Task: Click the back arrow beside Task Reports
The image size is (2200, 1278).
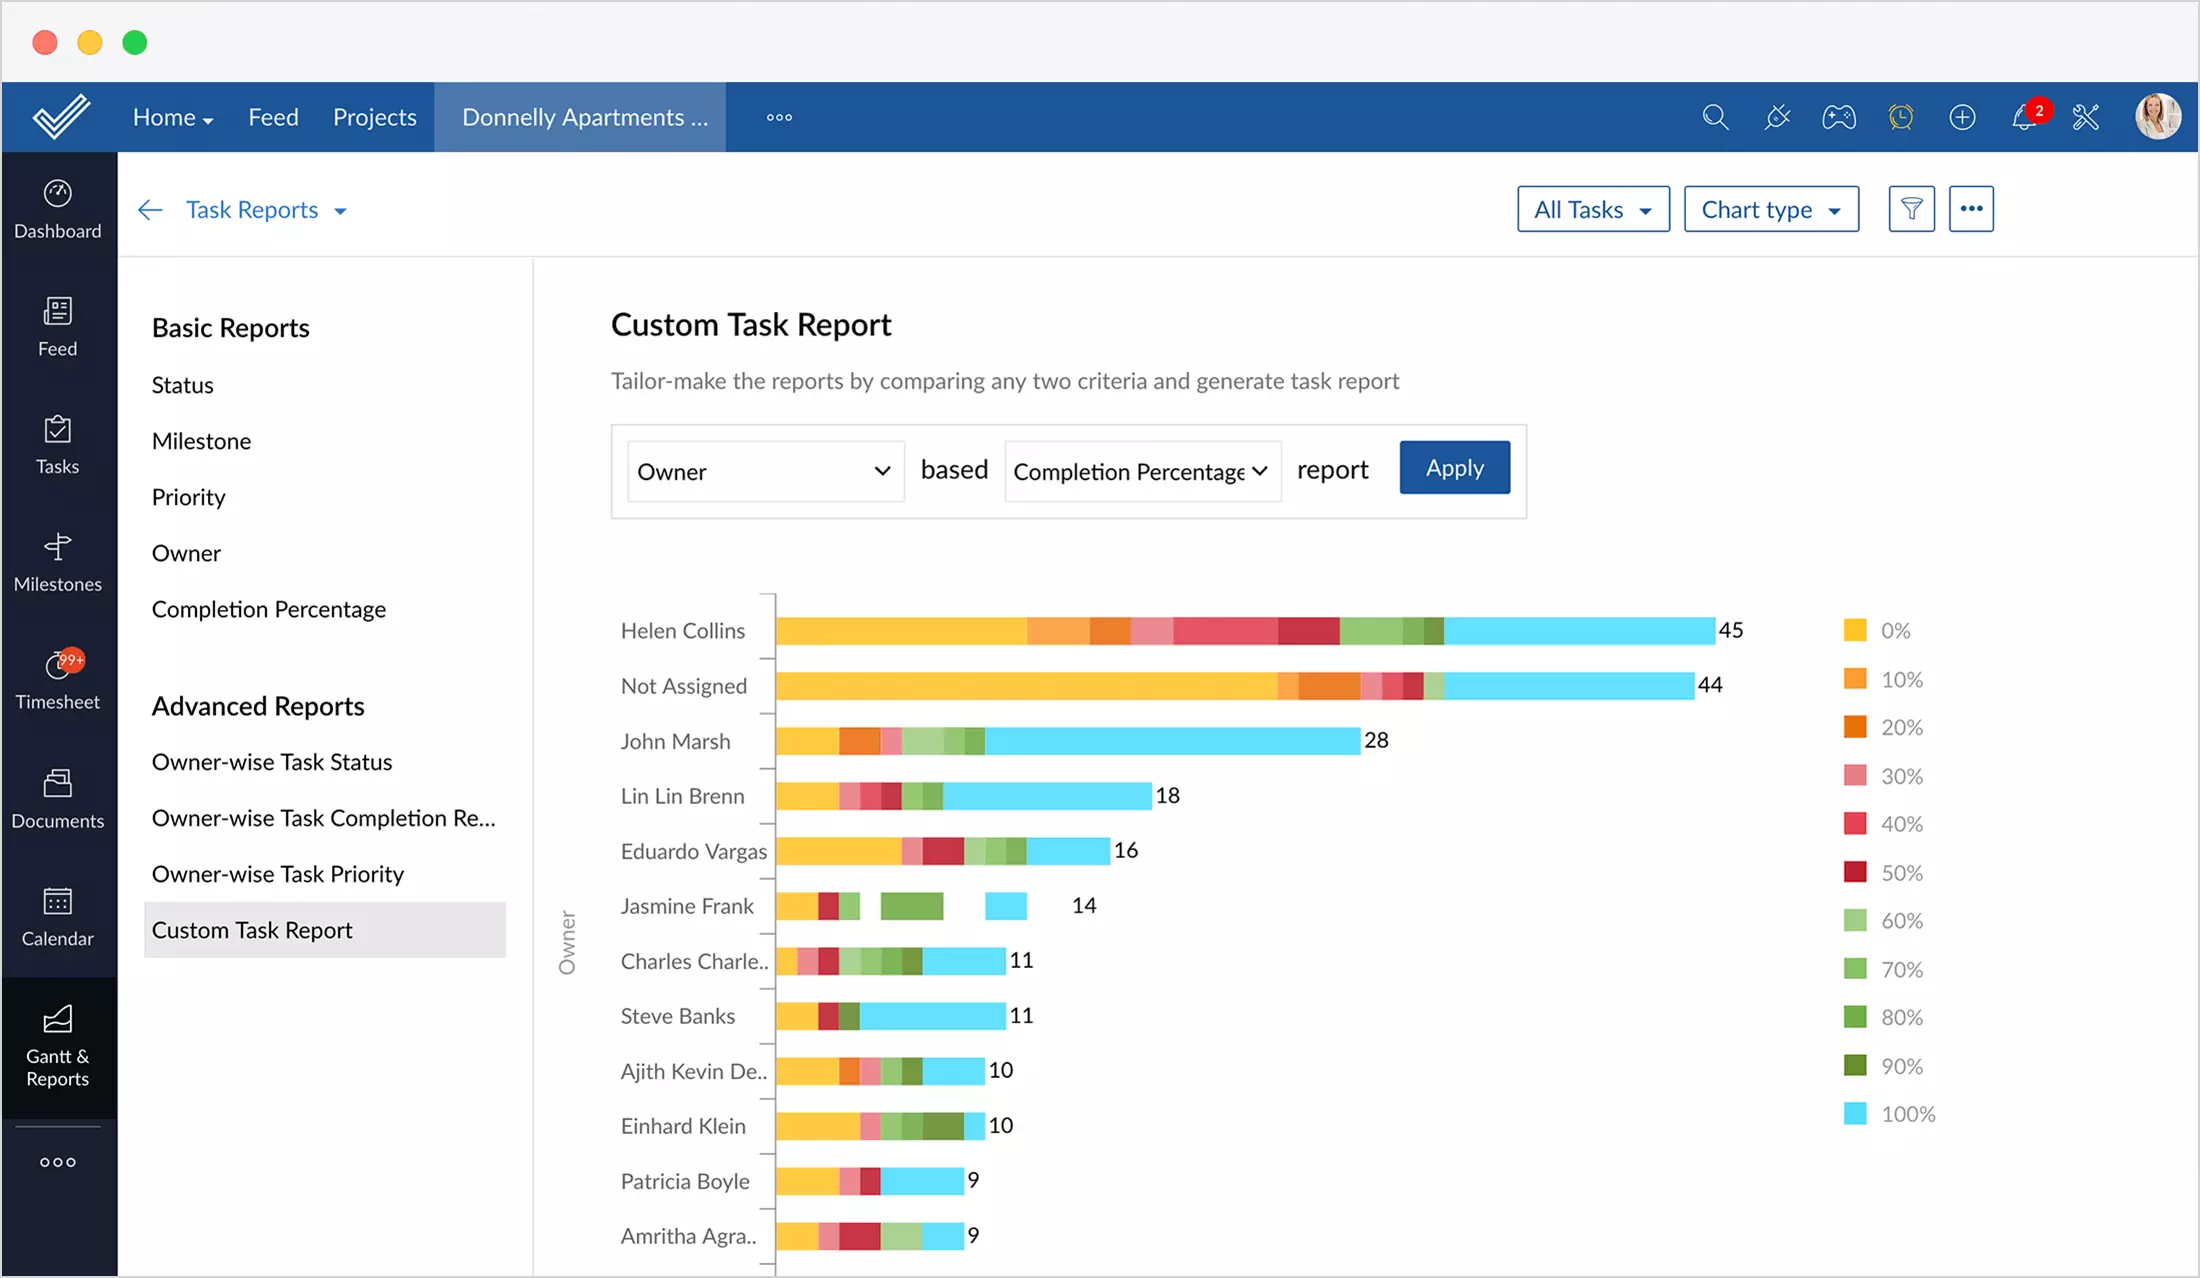Action: click(150, 210)
